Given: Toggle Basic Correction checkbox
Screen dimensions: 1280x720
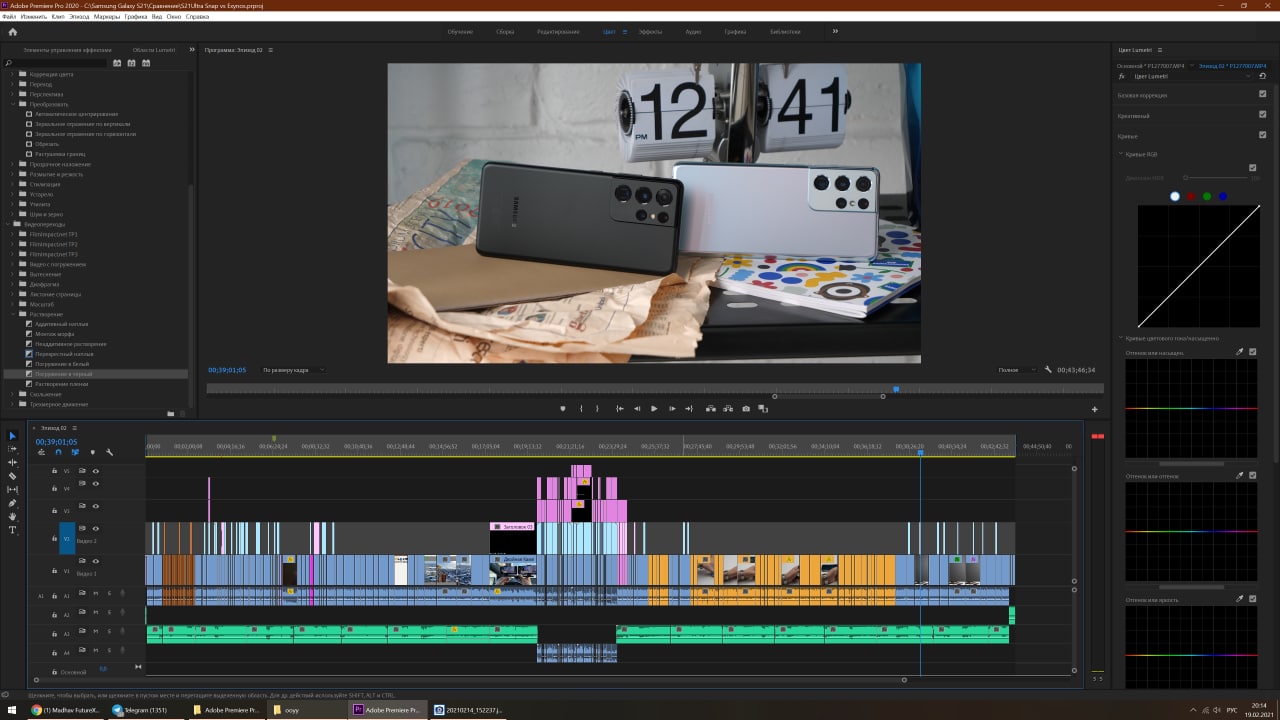Looking at the screenshot, I should click(1262, 95).
